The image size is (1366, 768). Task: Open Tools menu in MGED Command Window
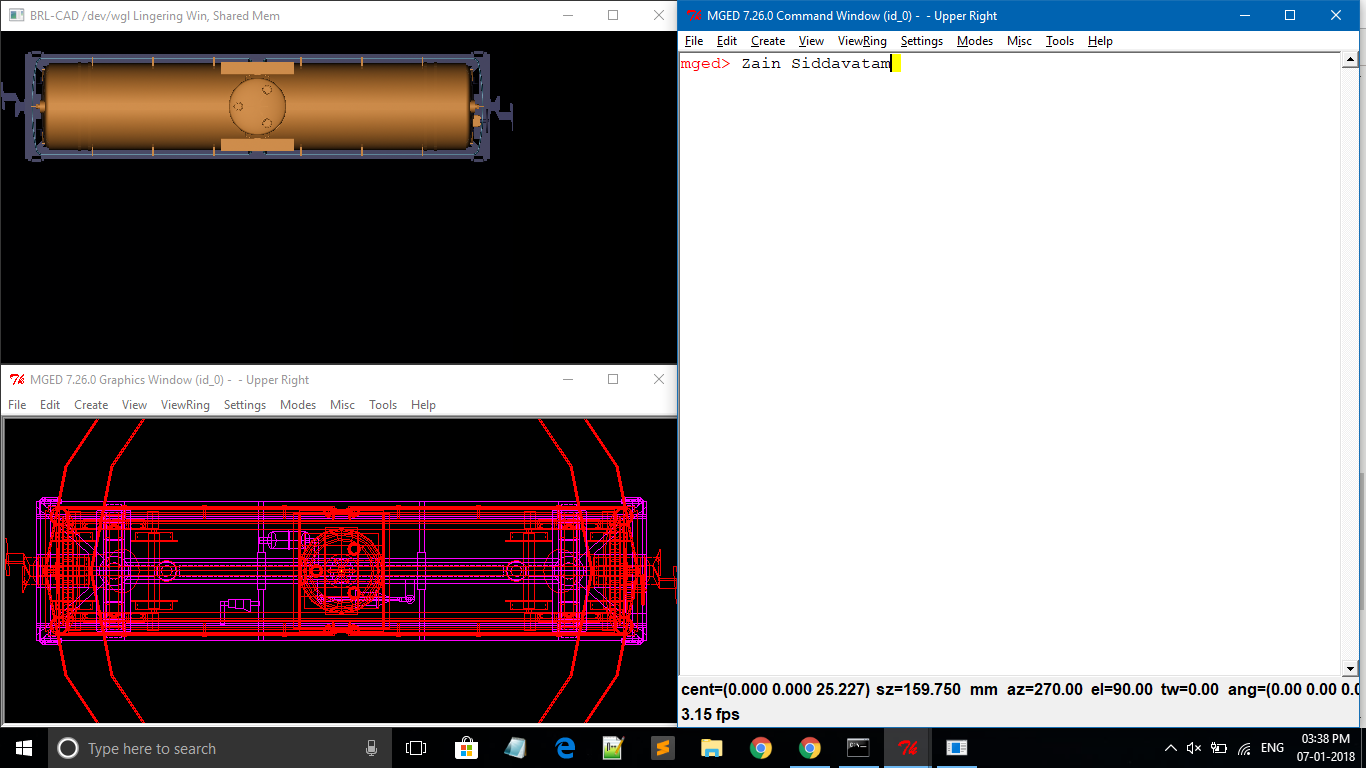1060,41
